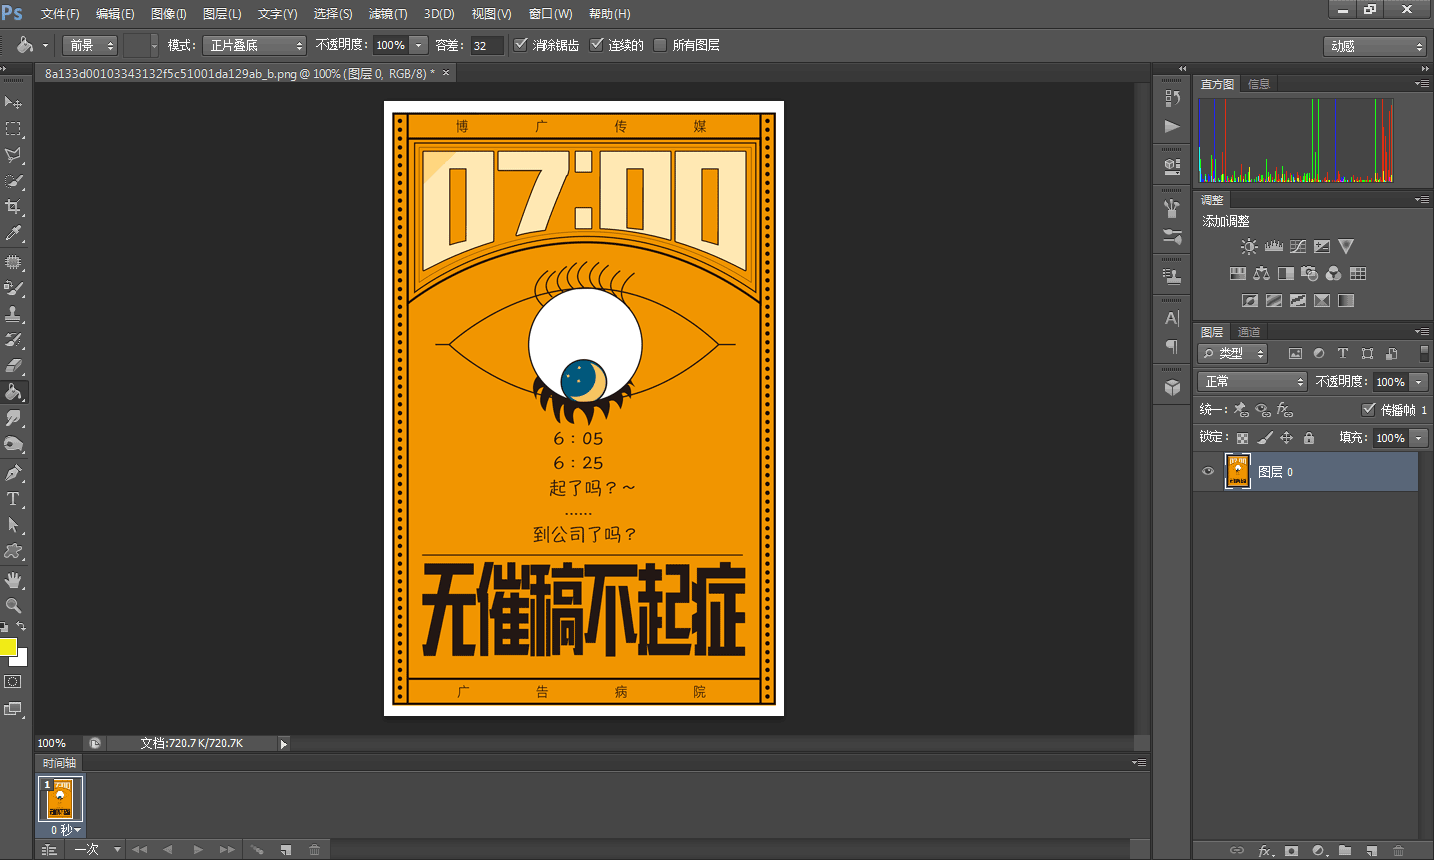The height and width of the screenshot is (860, 1434).
Task: Select the Custom Shape tool
Action: tap(13, 551)
